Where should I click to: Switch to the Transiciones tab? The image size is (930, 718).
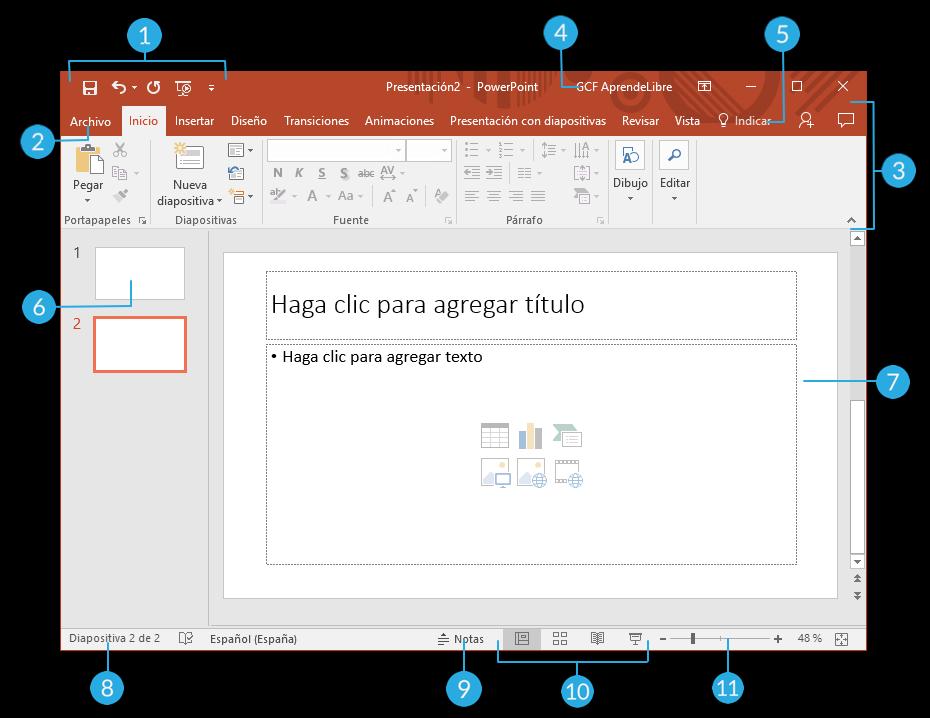[316, 121]
